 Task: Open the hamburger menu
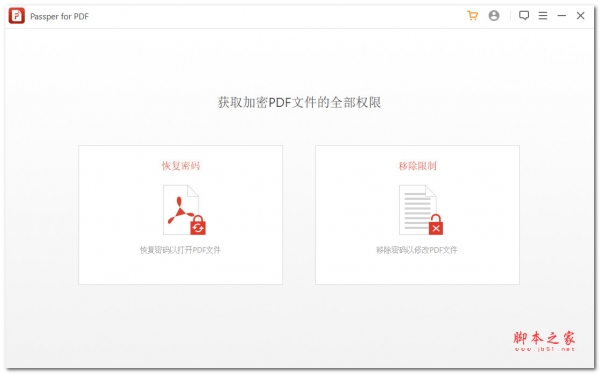pyautogui.click(x=543, y=16)
